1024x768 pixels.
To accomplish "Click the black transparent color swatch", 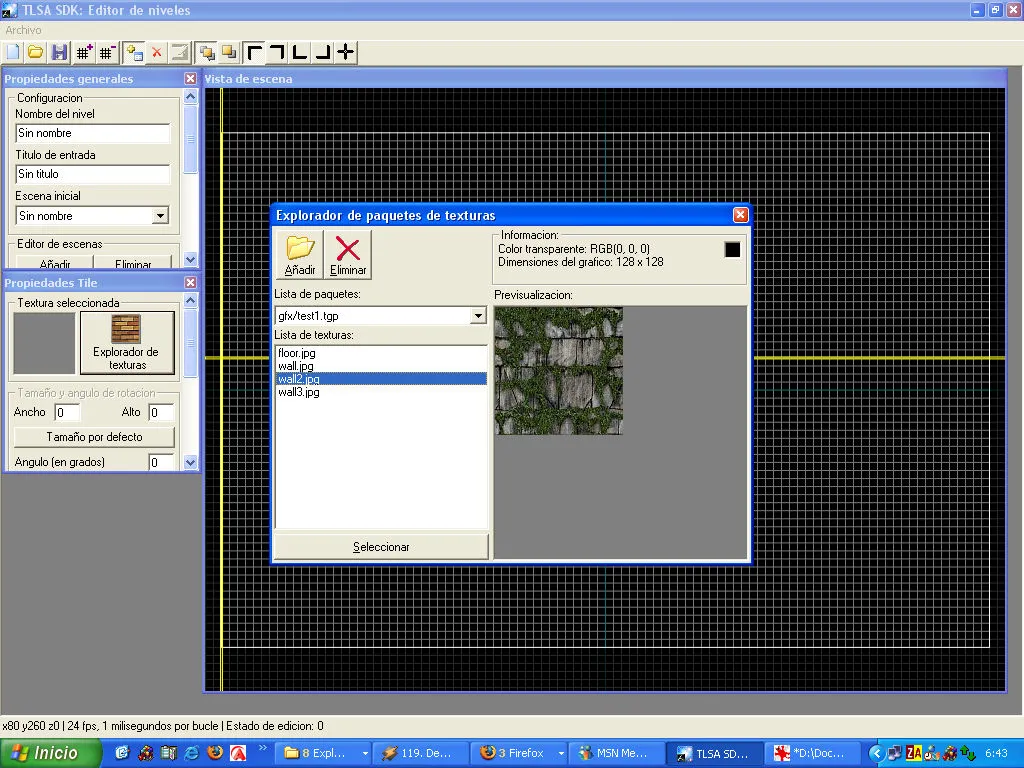I will (x=732, y=250).
